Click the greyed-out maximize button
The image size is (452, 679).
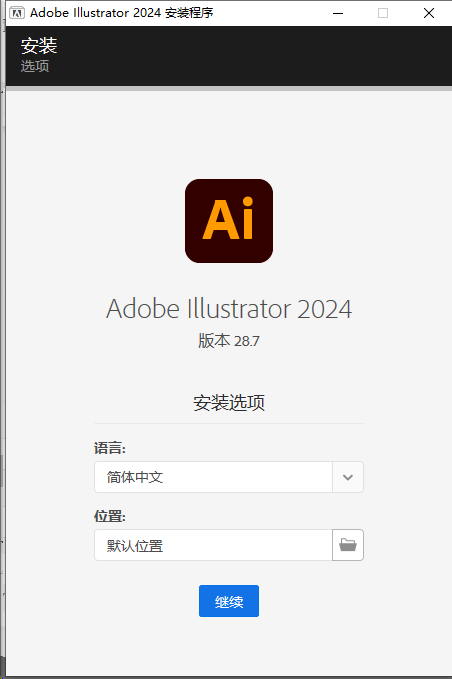point(383,13)
